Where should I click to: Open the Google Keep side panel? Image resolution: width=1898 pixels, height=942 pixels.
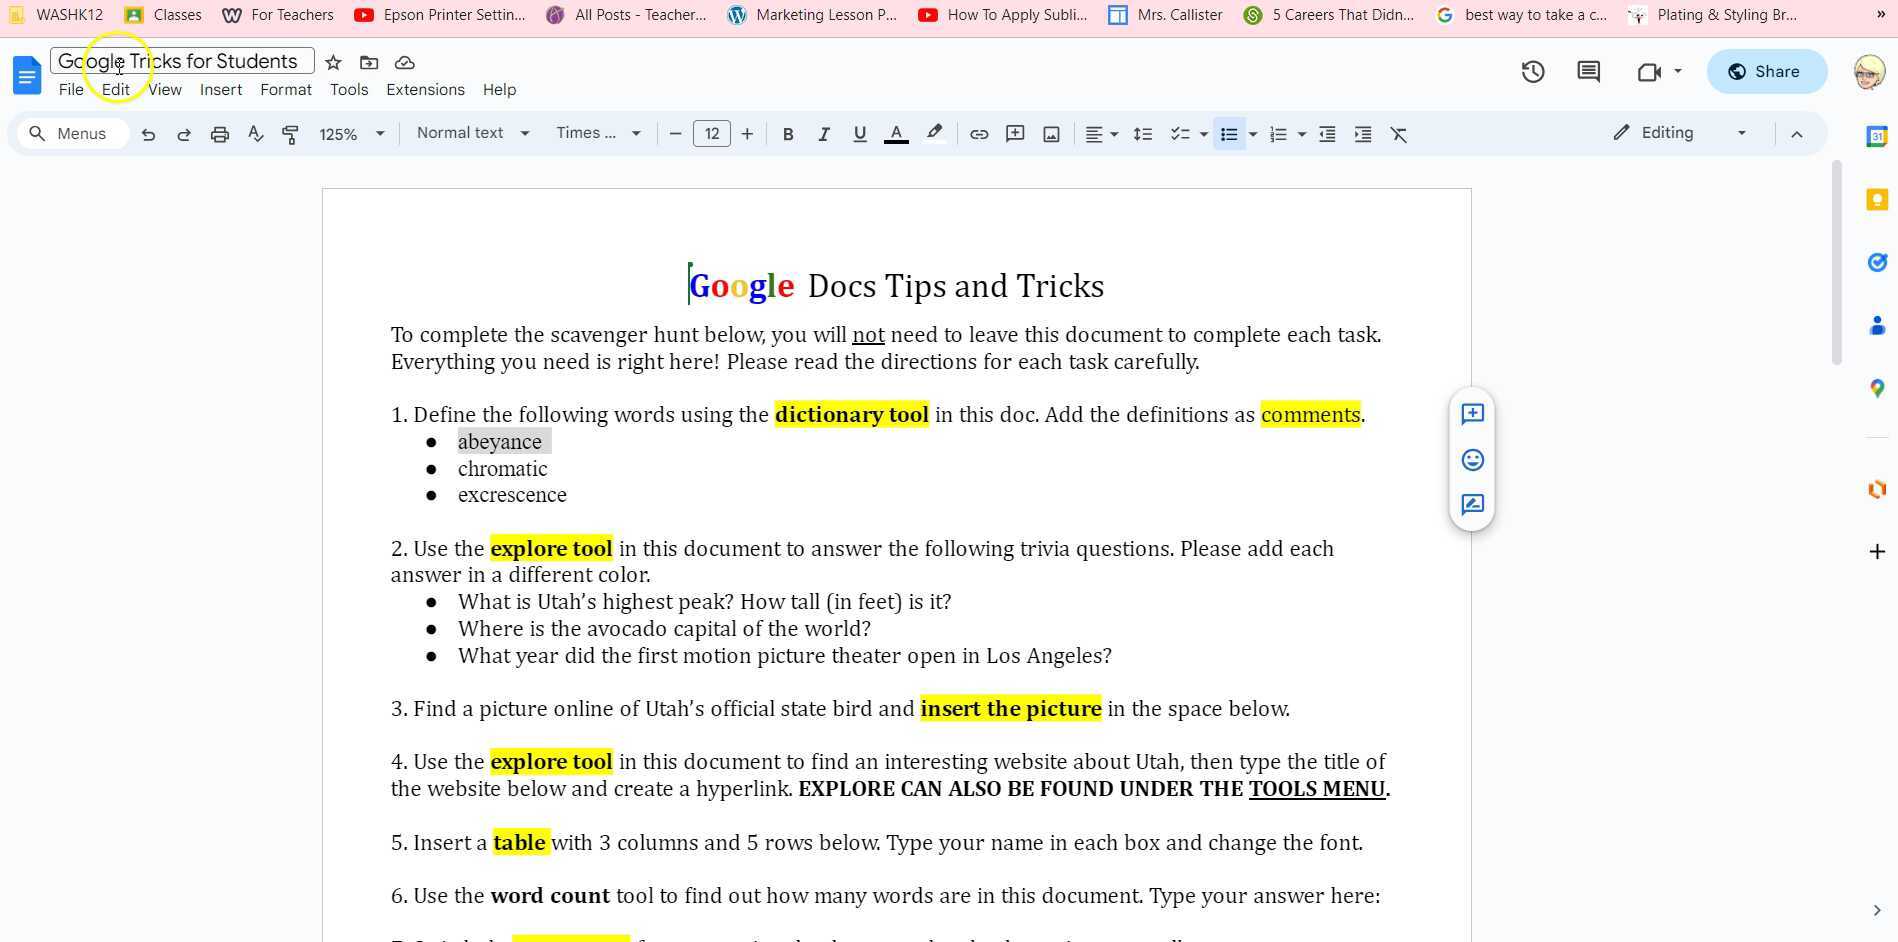point(1877,199)
